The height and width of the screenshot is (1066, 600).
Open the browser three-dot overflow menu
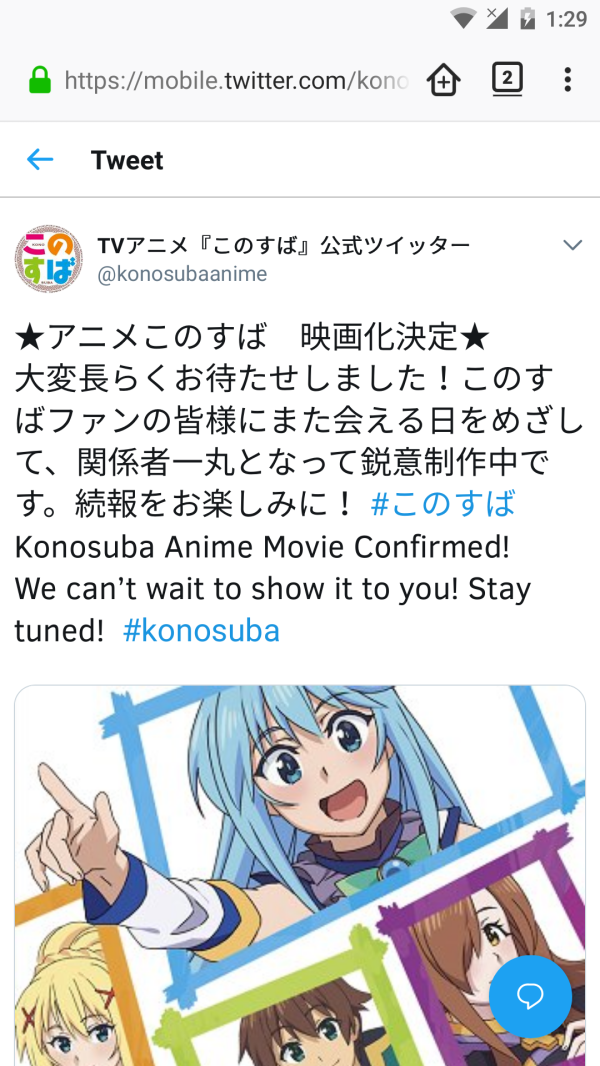pyautogui.click(x=567, y=80)
